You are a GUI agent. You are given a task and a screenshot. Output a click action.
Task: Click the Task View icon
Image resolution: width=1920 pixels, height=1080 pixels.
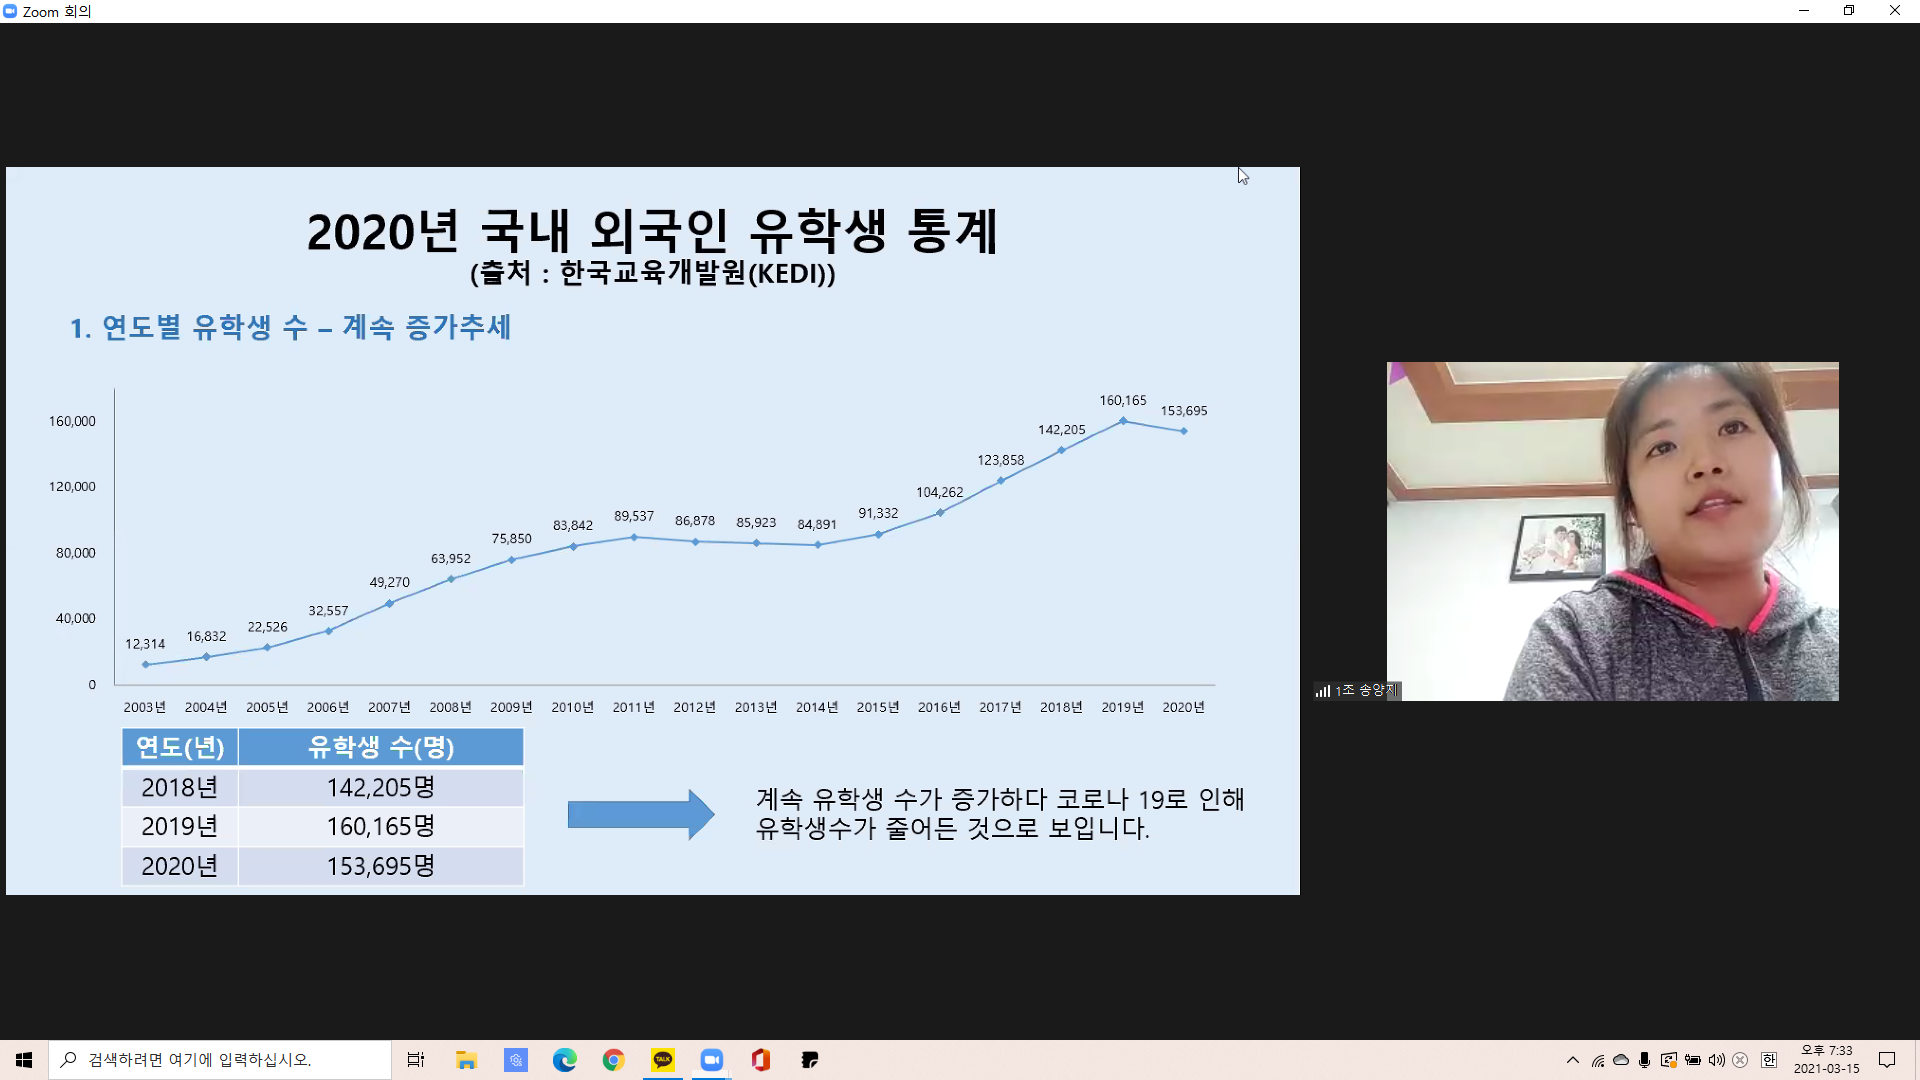point(416,1060)
